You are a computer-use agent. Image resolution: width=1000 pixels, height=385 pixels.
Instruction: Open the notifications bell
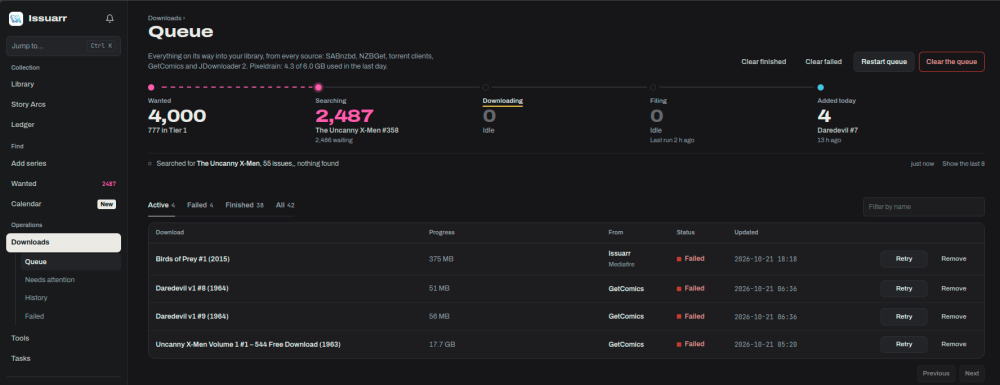click(x=110, y=18)
